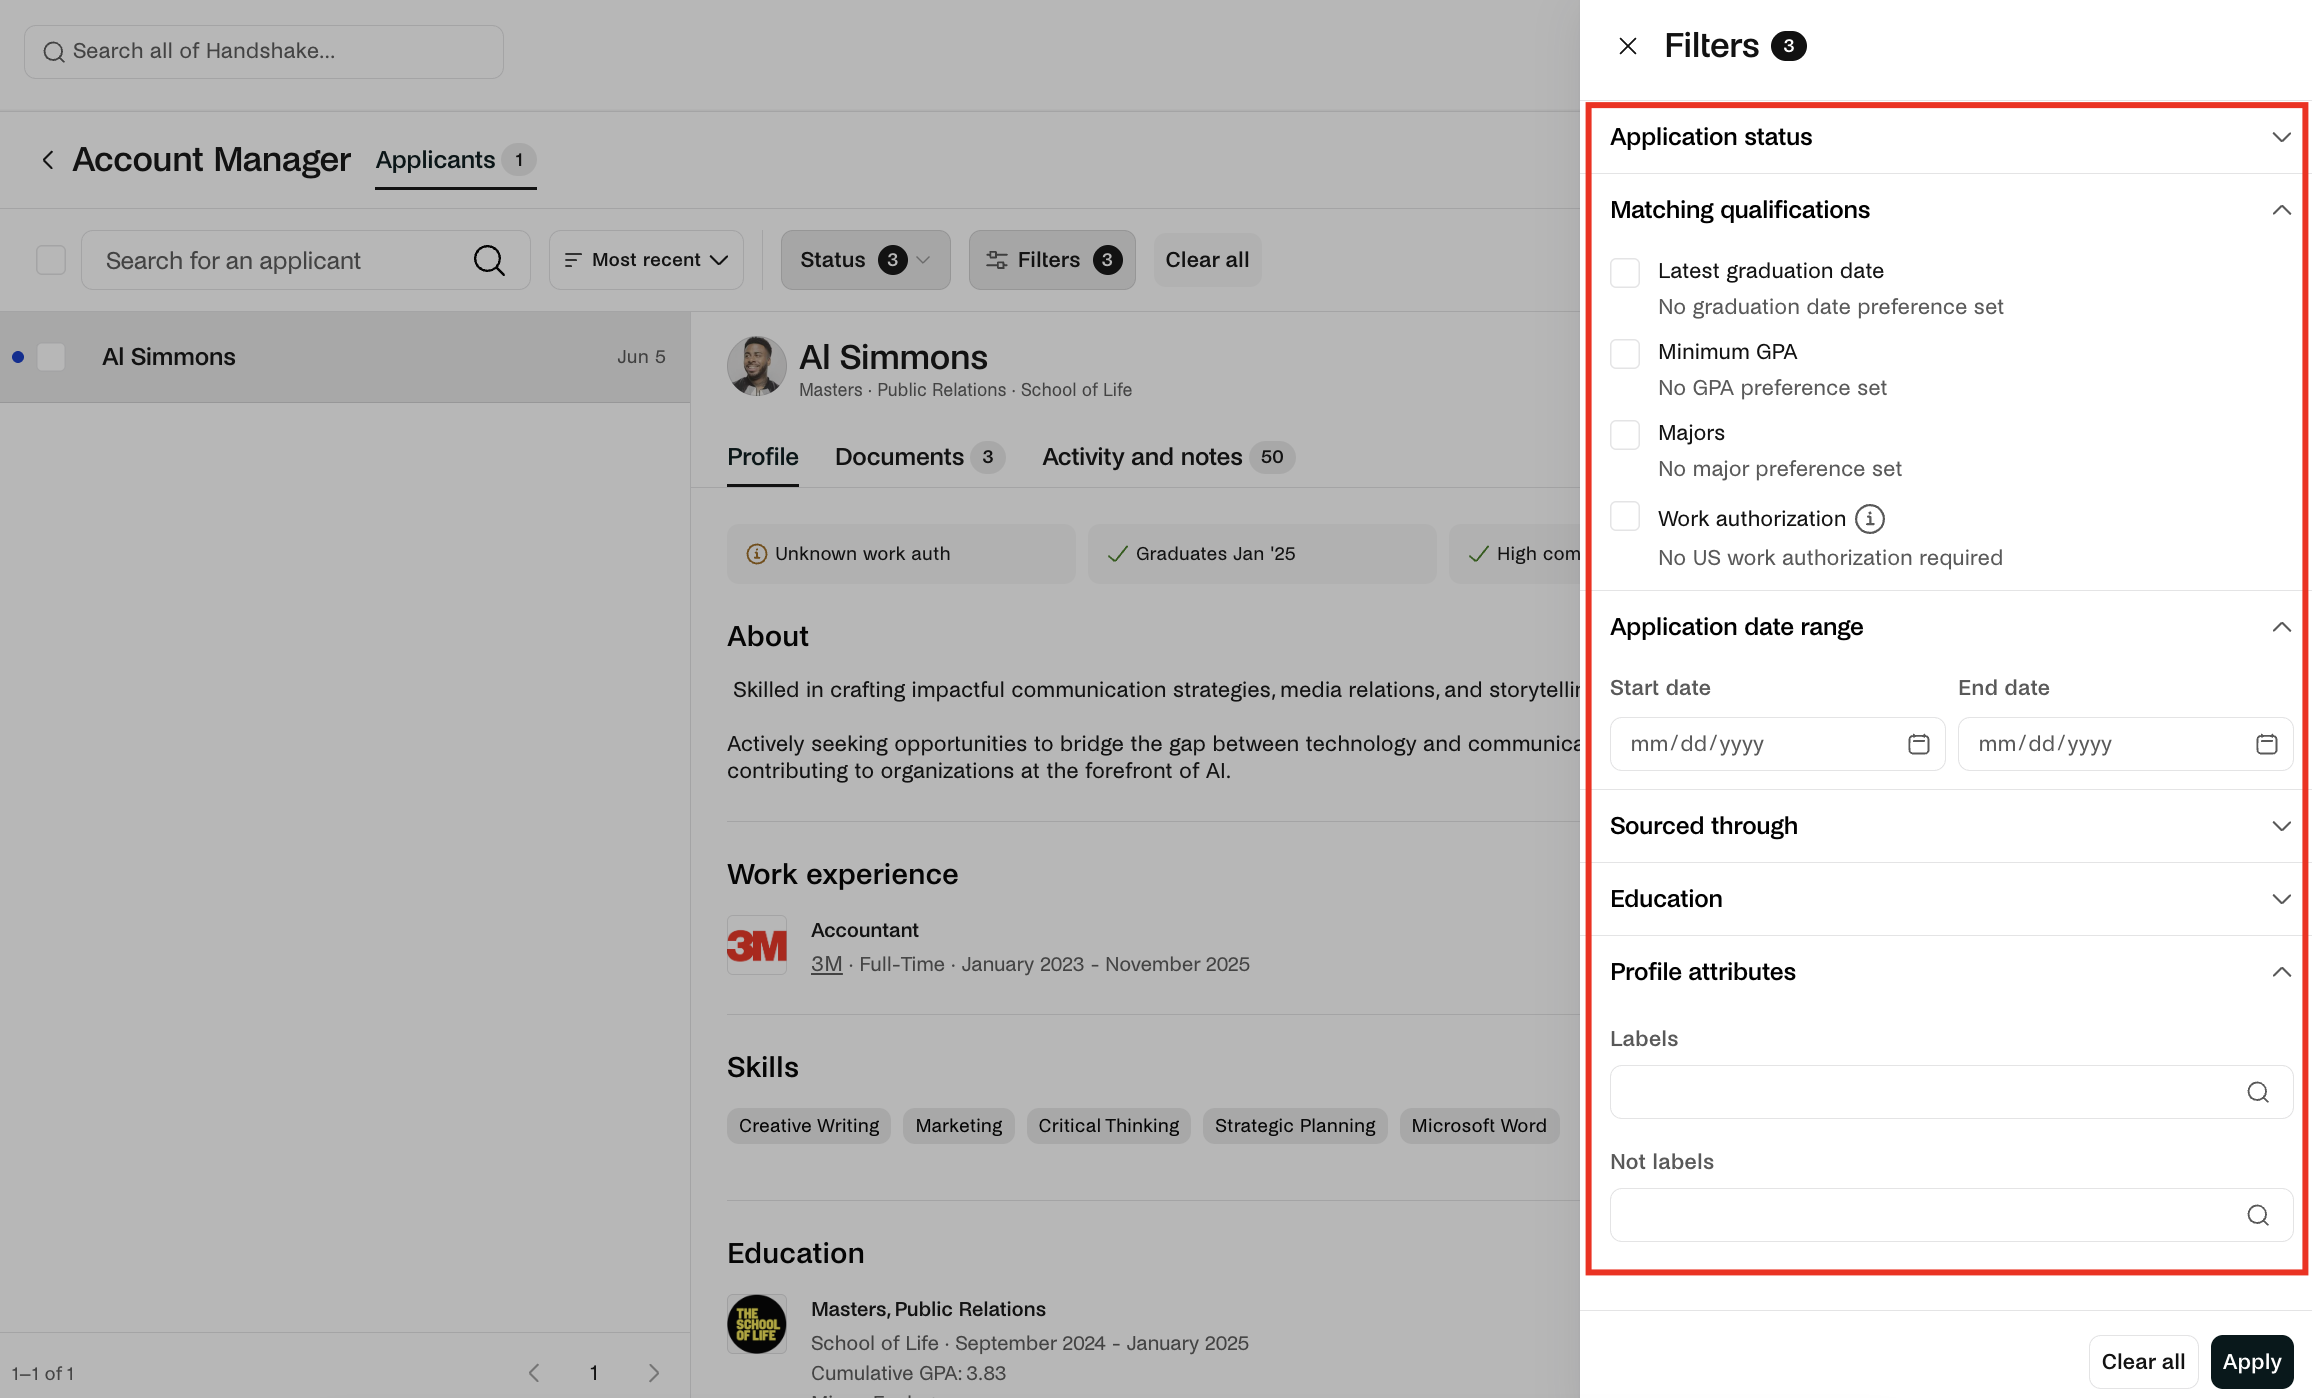The image size is (2312, 1398).
Task: Click Work authorization info icon
Action: (x=1870, y=519)
